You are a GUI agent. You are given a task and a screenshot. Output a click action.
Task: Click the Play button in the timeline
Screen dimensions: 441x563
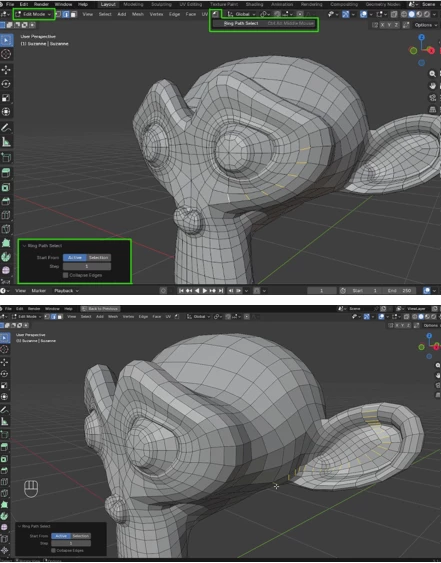205,290
